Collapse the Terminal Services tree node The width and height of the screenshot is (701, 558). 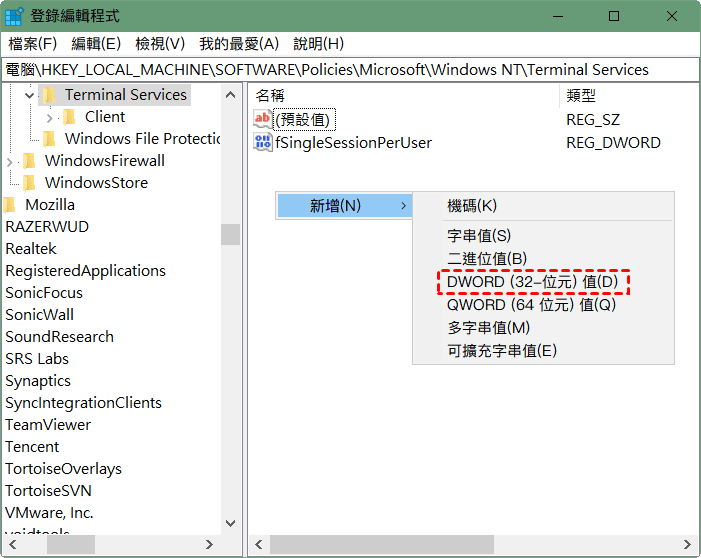coord(30,95)
